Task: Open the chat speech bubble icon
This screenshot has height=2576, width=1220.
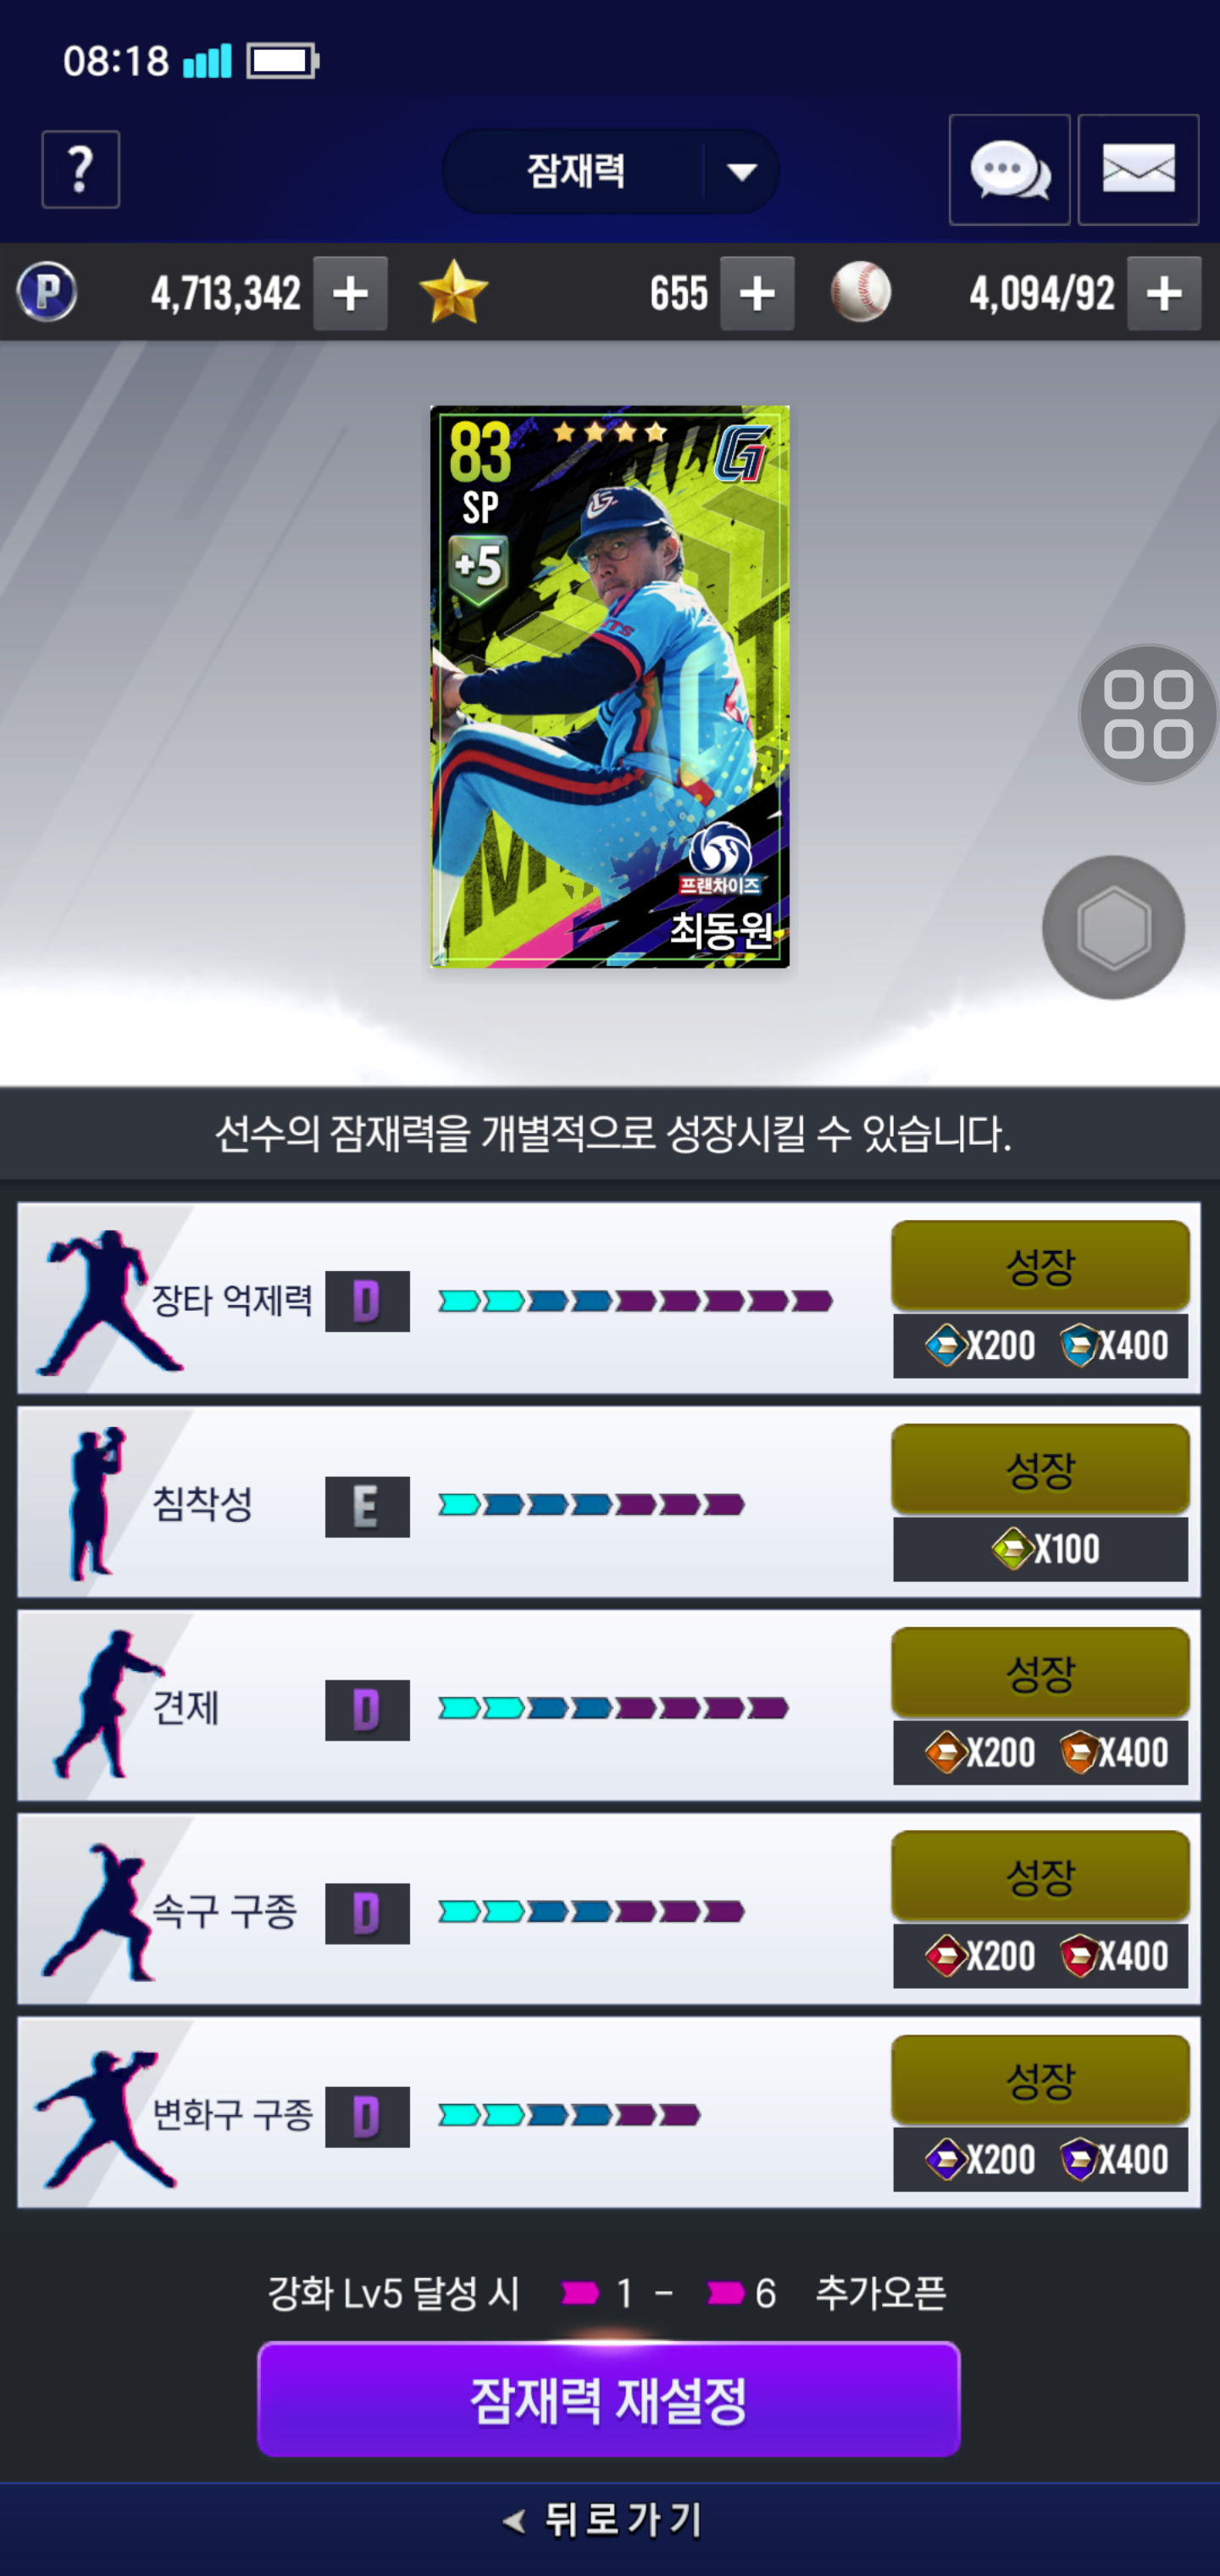Action: coord(1009,170)
